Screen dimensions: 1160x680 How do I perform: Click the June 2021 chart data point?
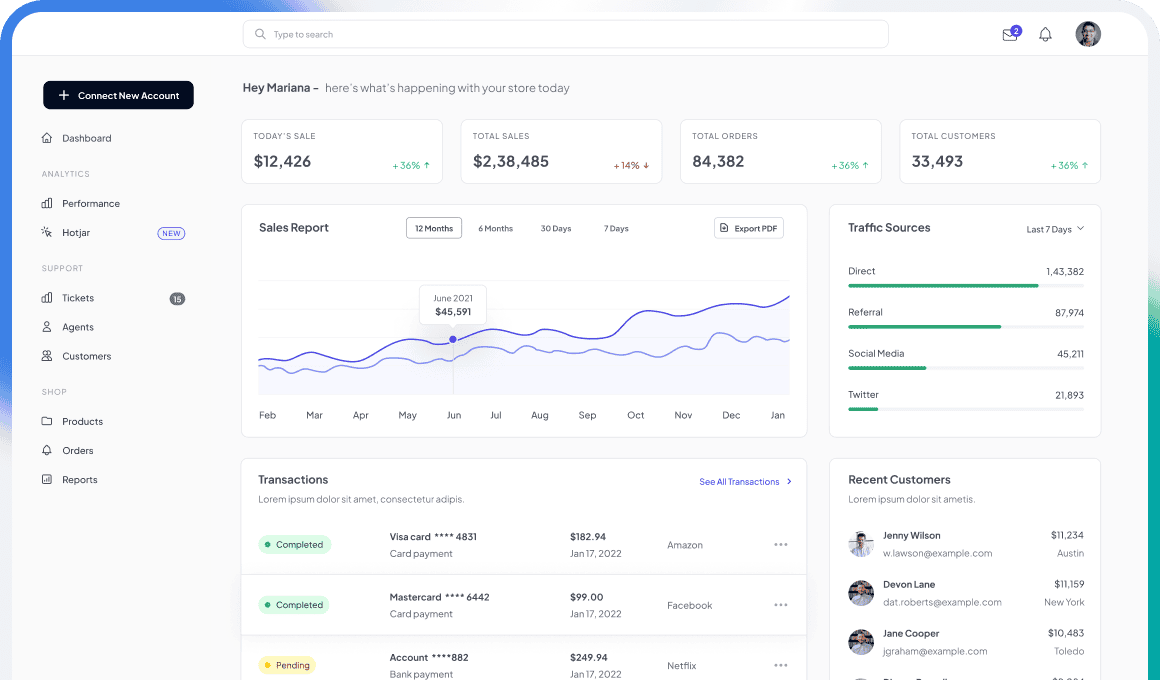[x=453, y=339]
